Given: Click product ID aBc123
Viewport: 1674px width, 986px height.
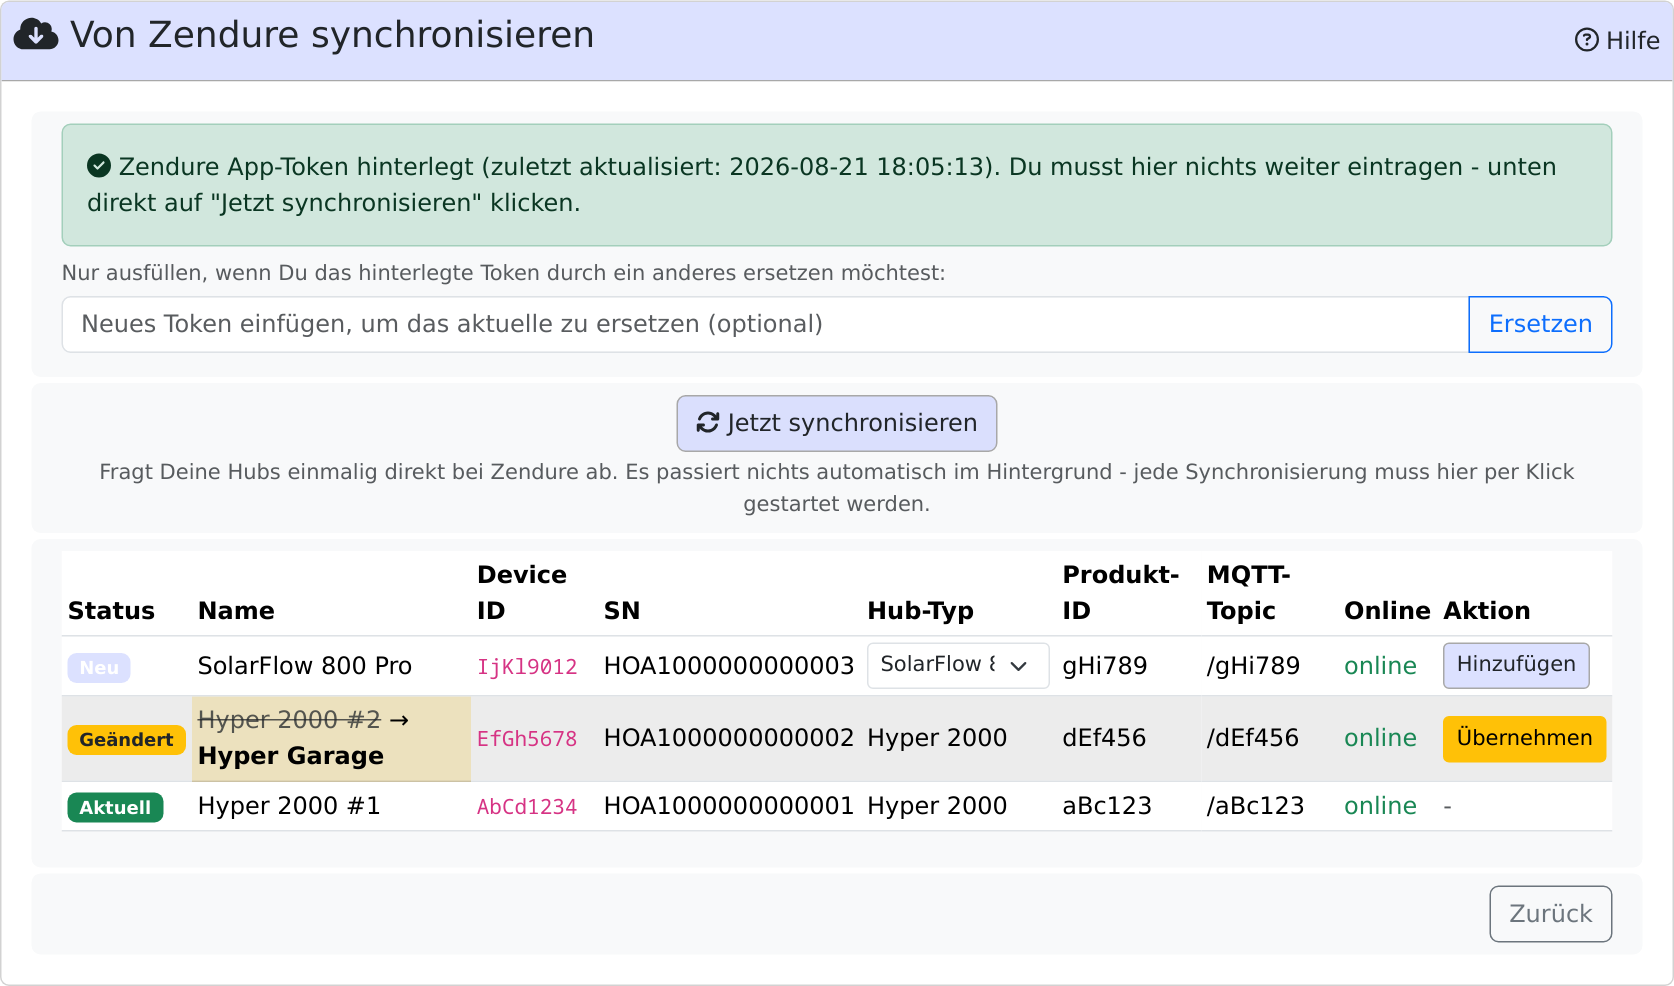Looking at the screenshot, I should coord(1107,806).
